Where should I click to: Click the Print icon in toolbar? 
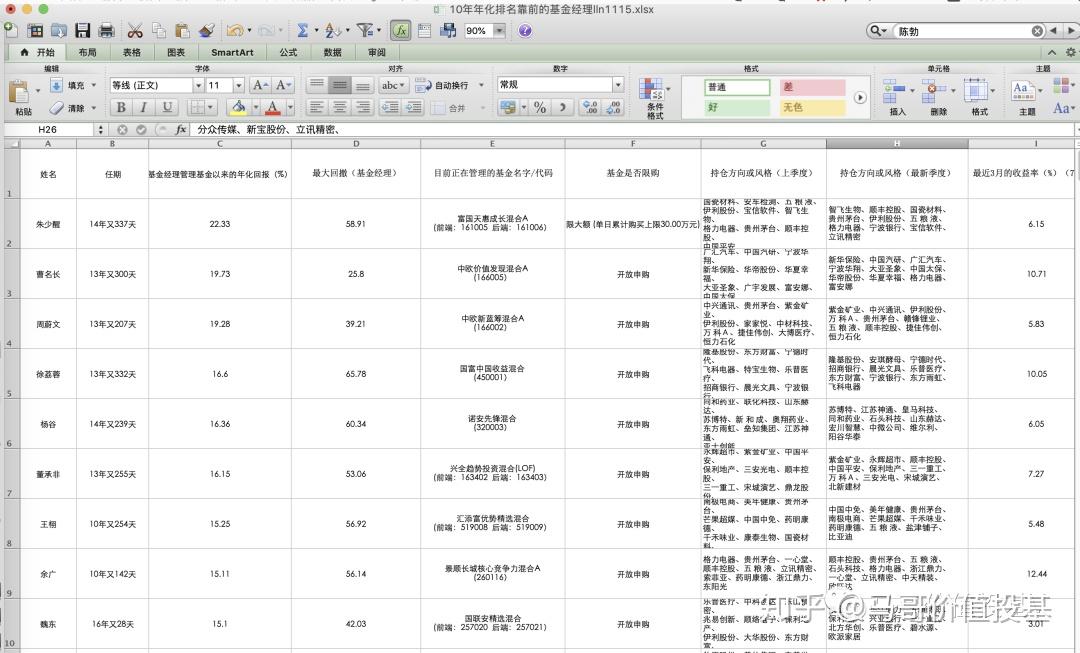coord(106,30)
